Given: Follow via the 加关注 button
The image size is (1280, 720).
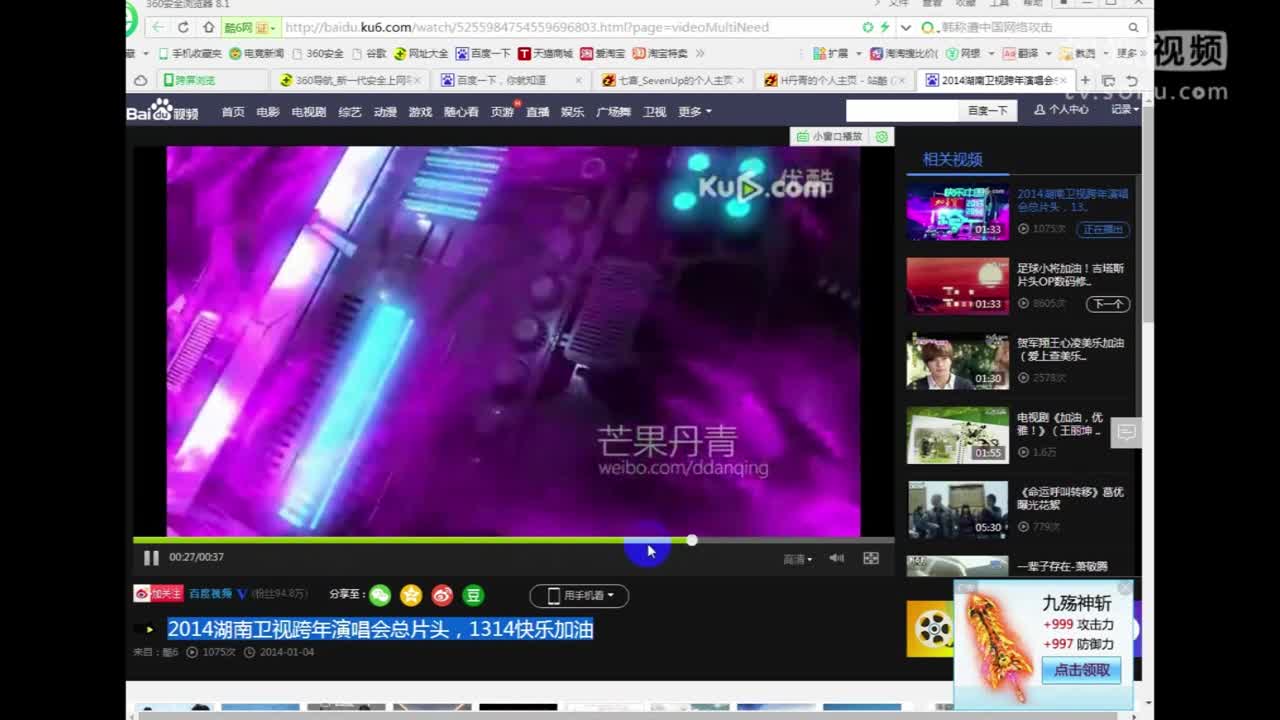Looking at the screenshot, I should click(x=158, y=592).
